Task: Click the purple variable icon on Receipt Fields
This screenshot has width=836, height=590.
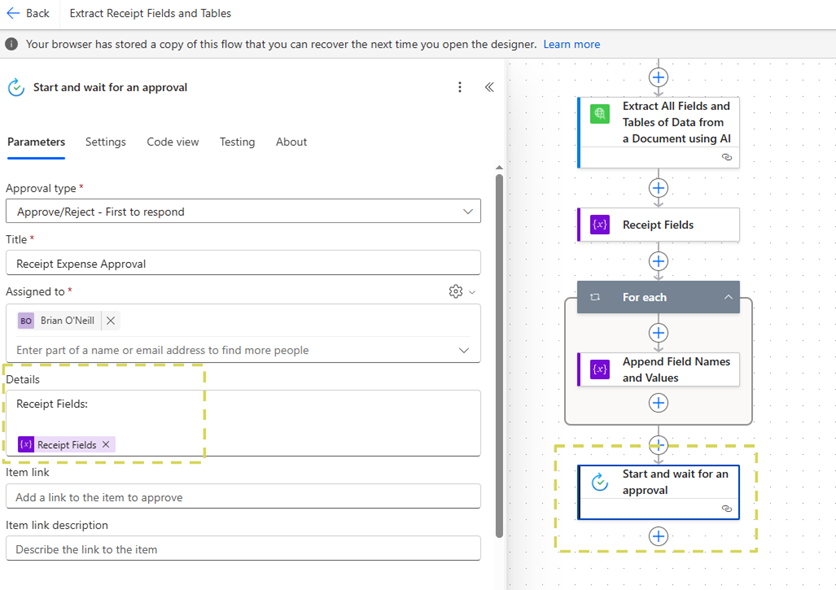Action: [598, 225]
